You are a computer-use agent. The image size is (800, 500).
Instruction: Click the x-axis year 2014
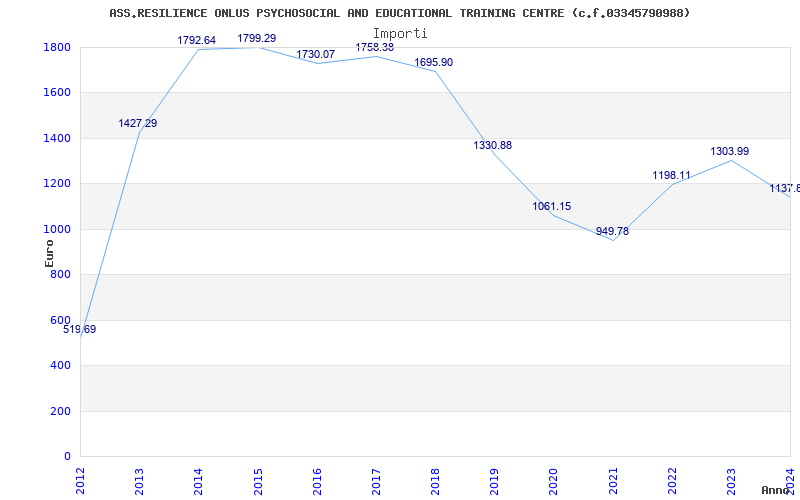198,481
